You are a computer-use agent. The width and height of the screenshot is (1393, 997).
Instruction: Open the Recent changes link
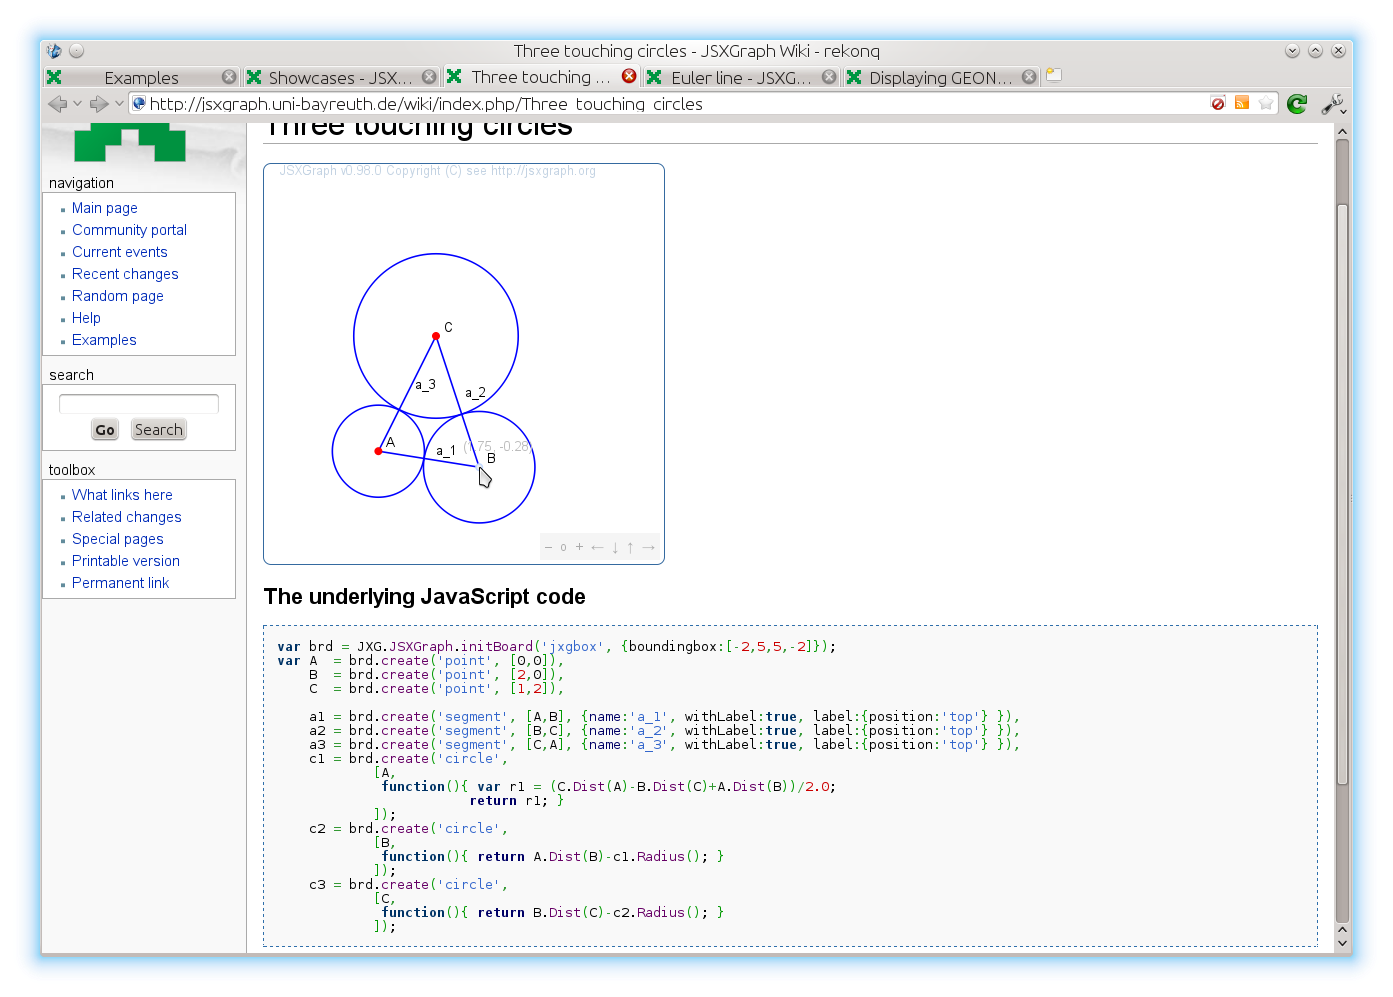pos(125,274)
